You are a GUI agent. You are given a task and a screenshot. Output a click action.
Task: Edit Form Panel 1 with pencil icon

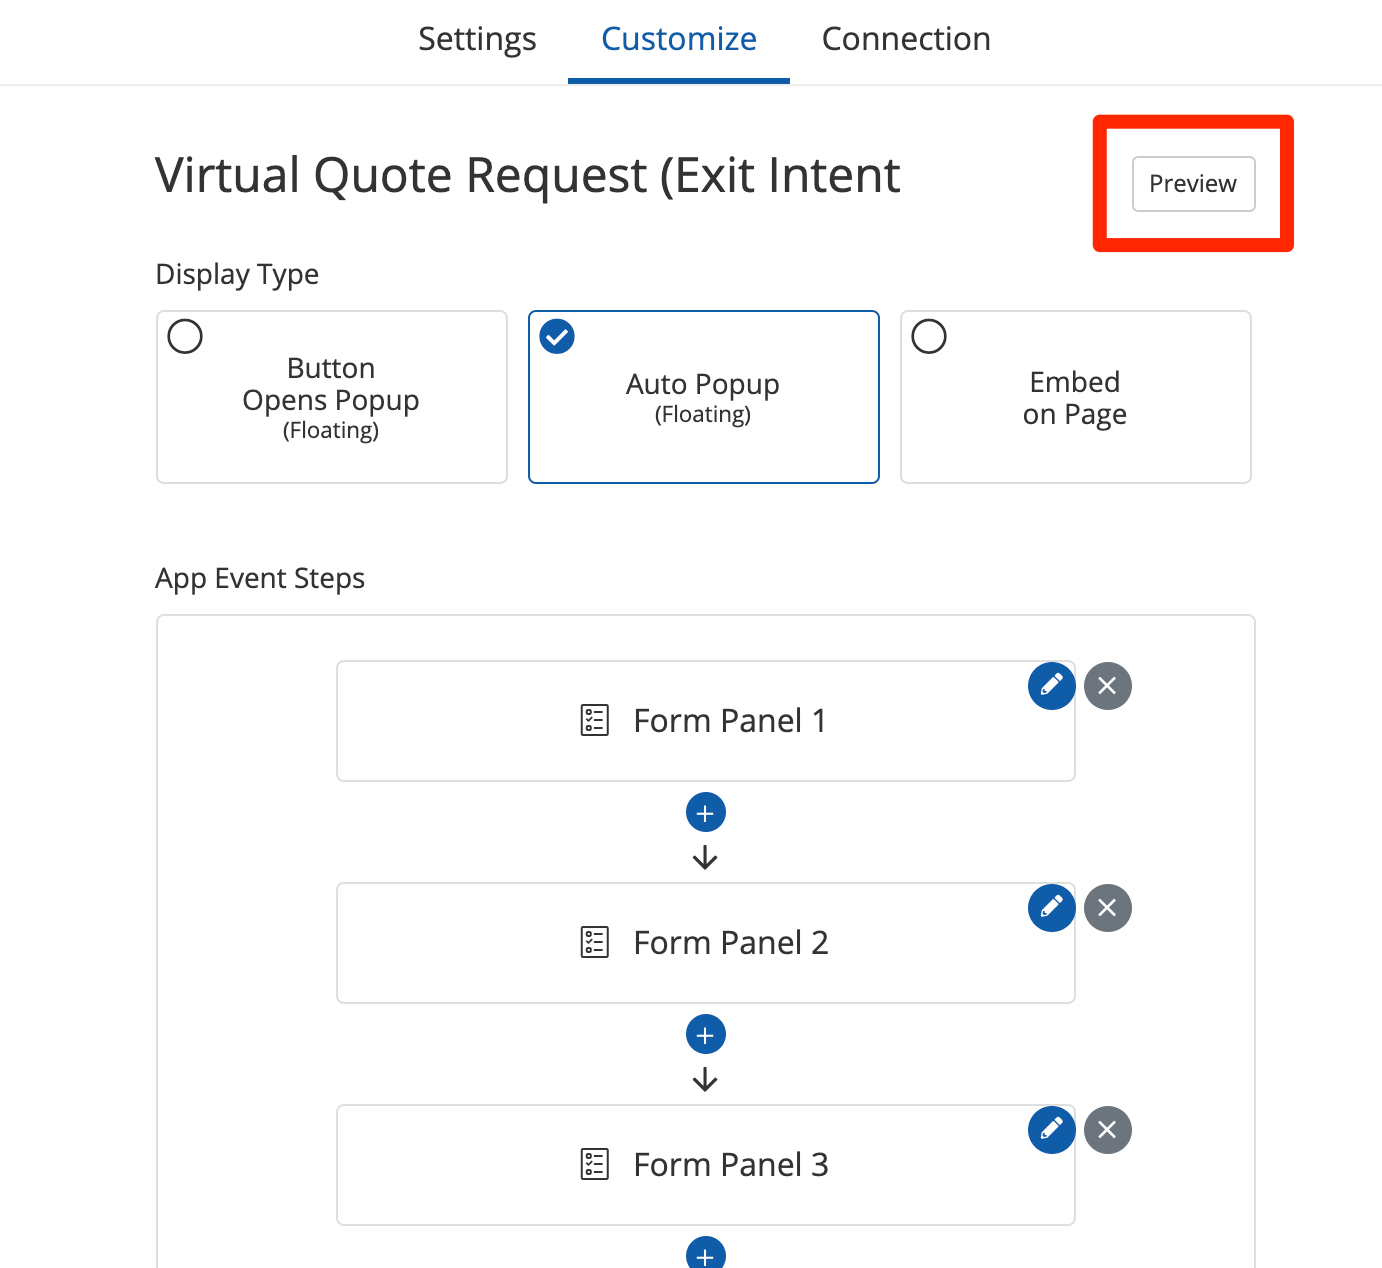point(1051,686)
